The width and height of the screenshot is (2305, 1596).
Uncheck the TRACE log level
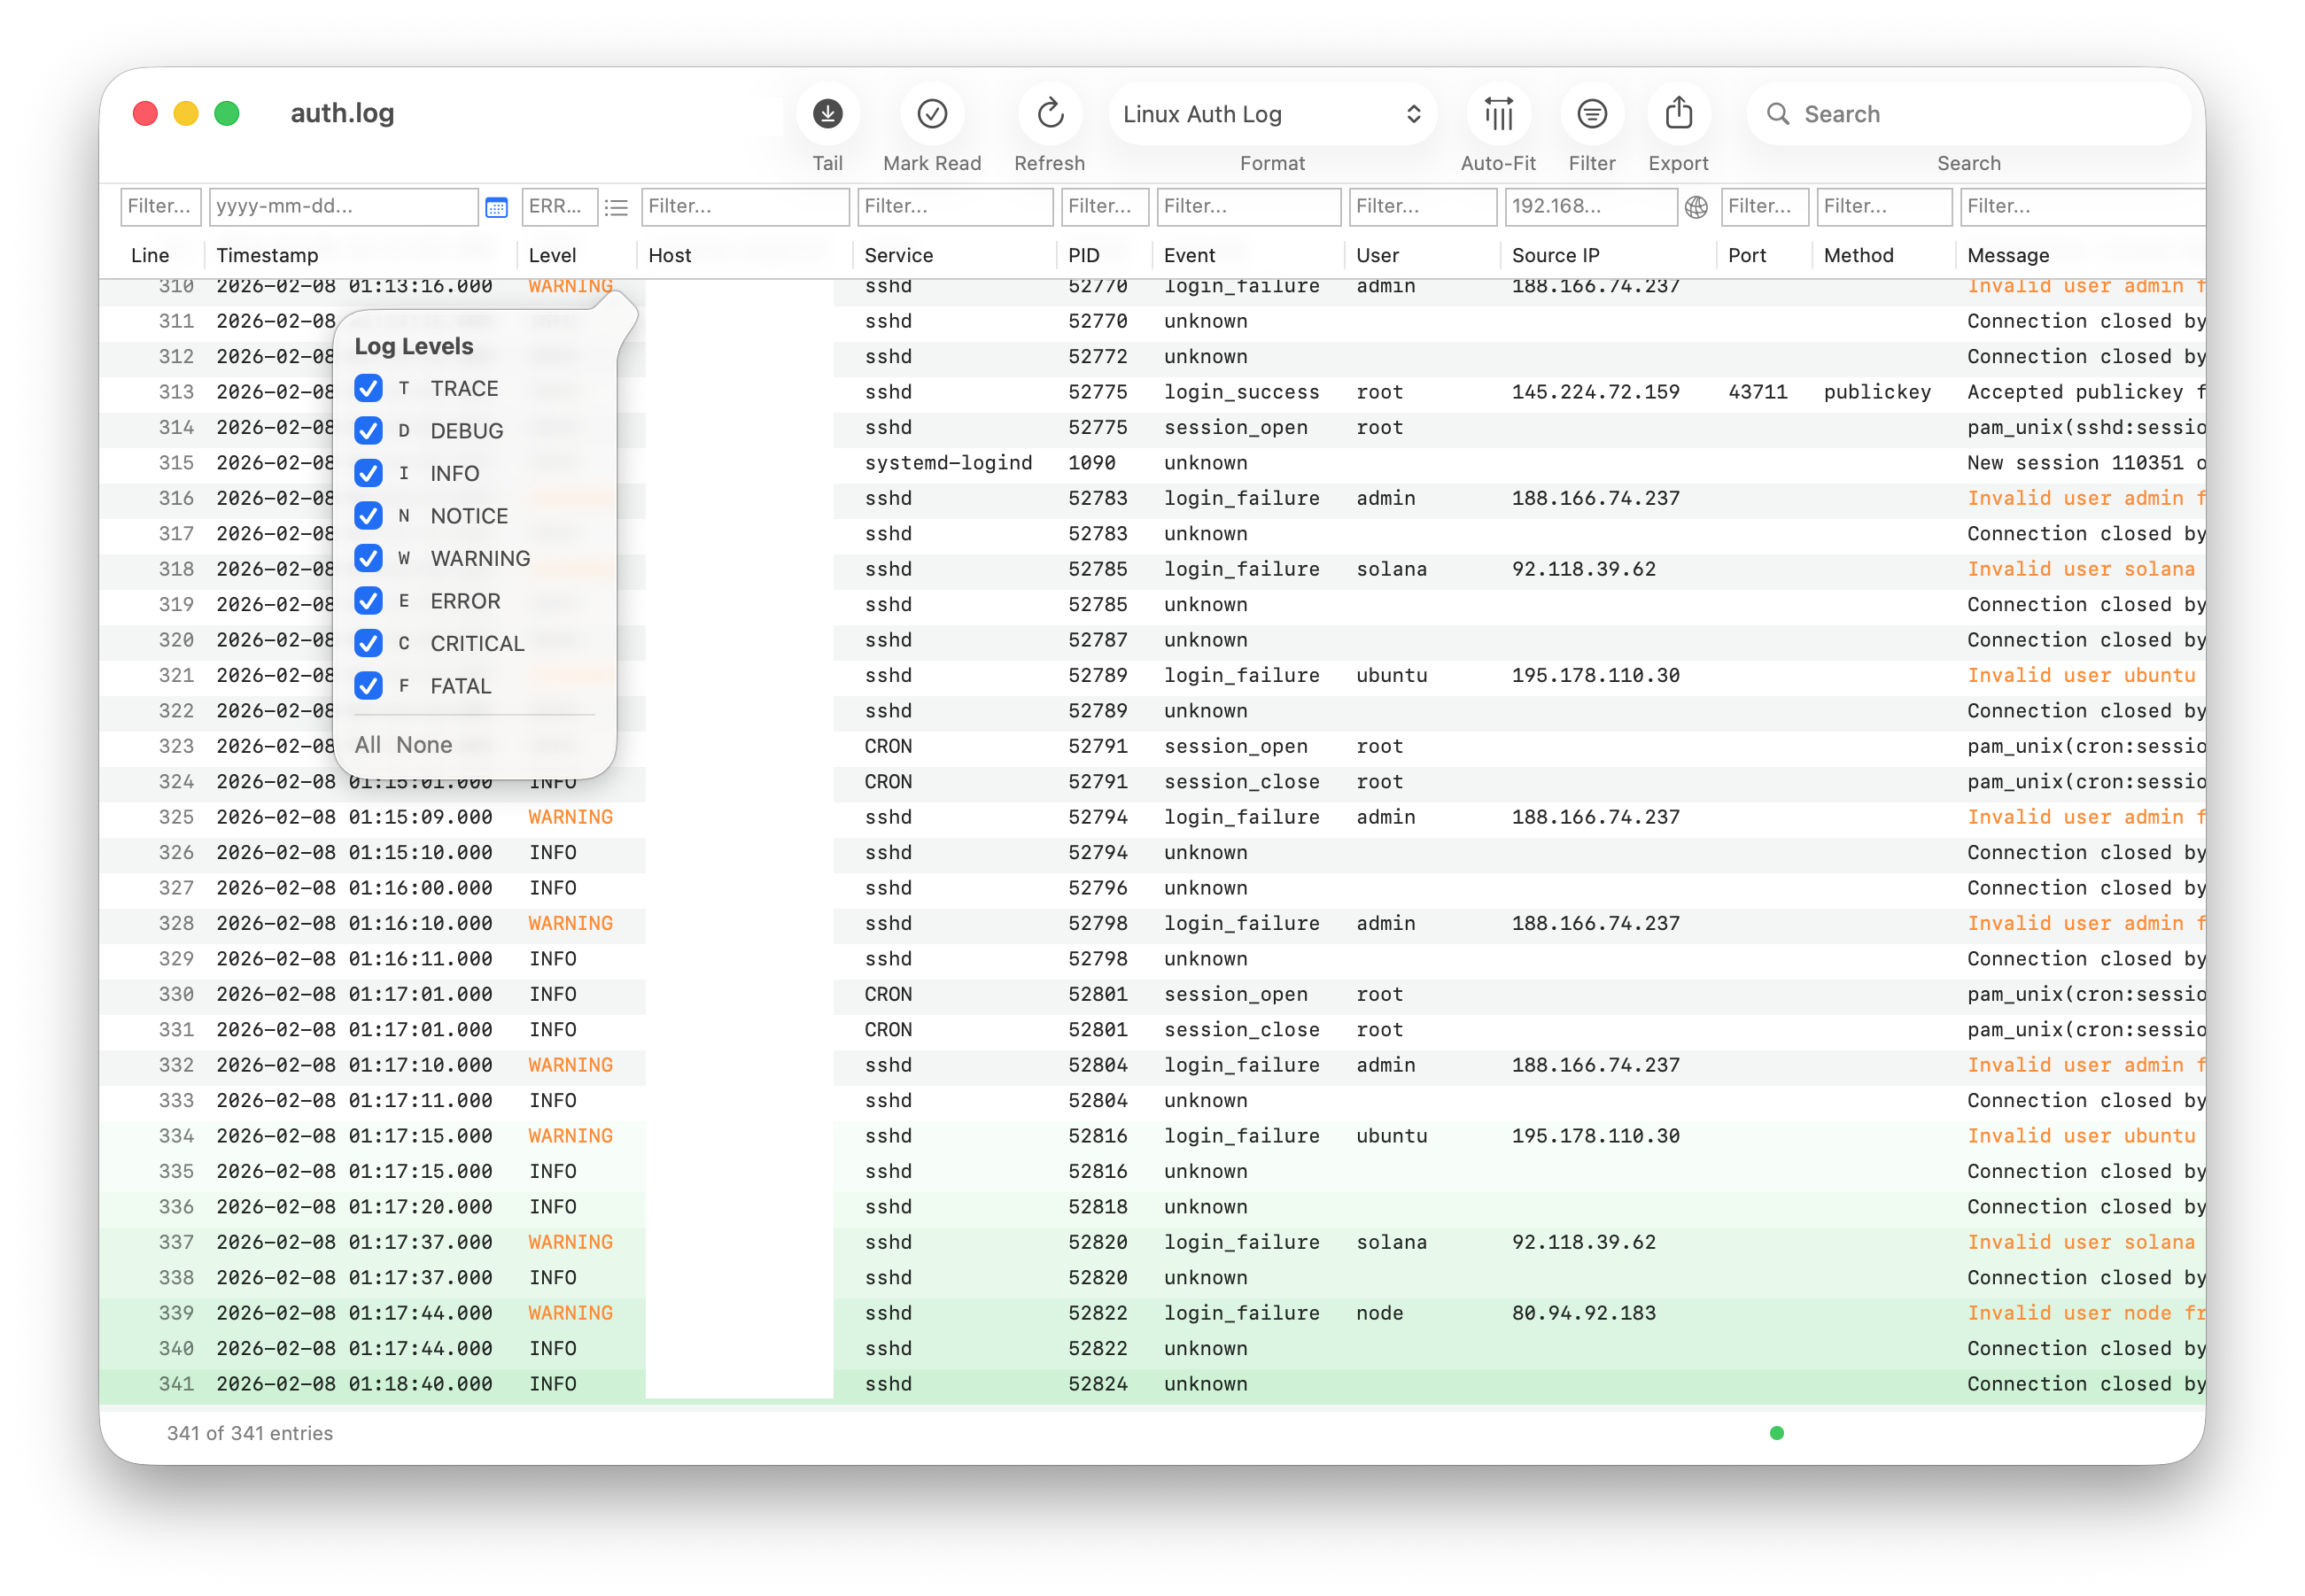point(368,388)
